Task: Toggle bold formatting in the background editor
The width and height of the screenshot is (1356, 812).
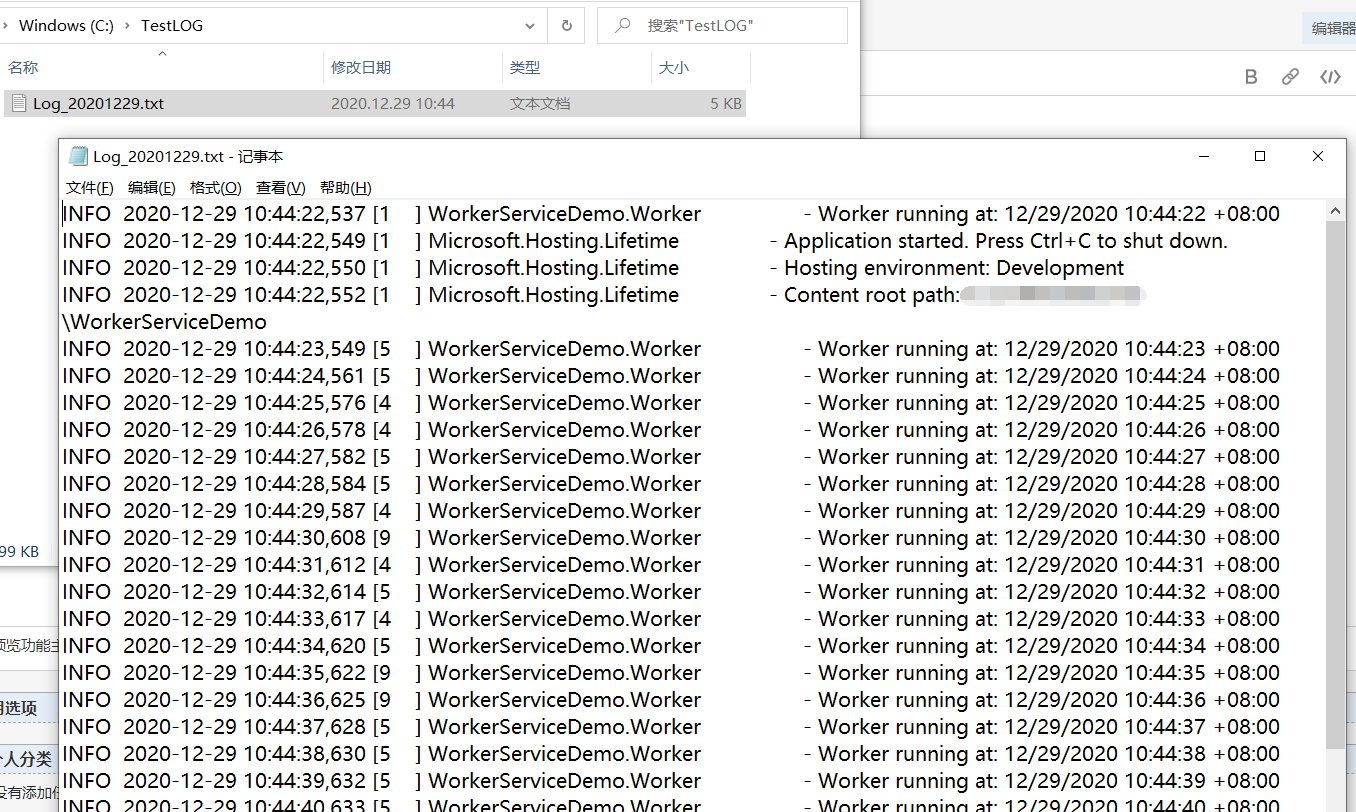Action: pos(1250,76)
